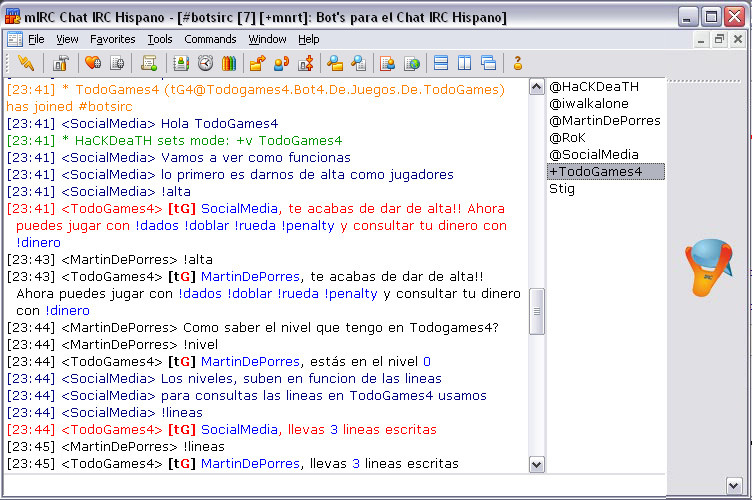The height and width of the screenshot is (500, 752).
Task: Open the Address Book icon
Action: (181, 63)
